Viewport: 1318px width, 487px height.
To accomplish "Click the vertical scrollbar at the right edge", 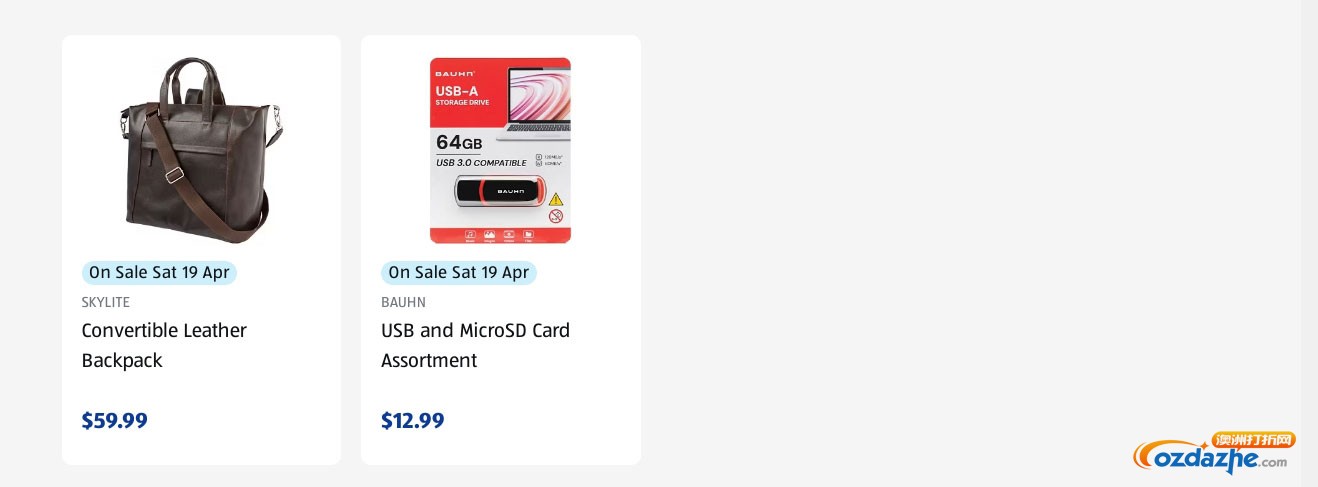I will coord(1309,243).
